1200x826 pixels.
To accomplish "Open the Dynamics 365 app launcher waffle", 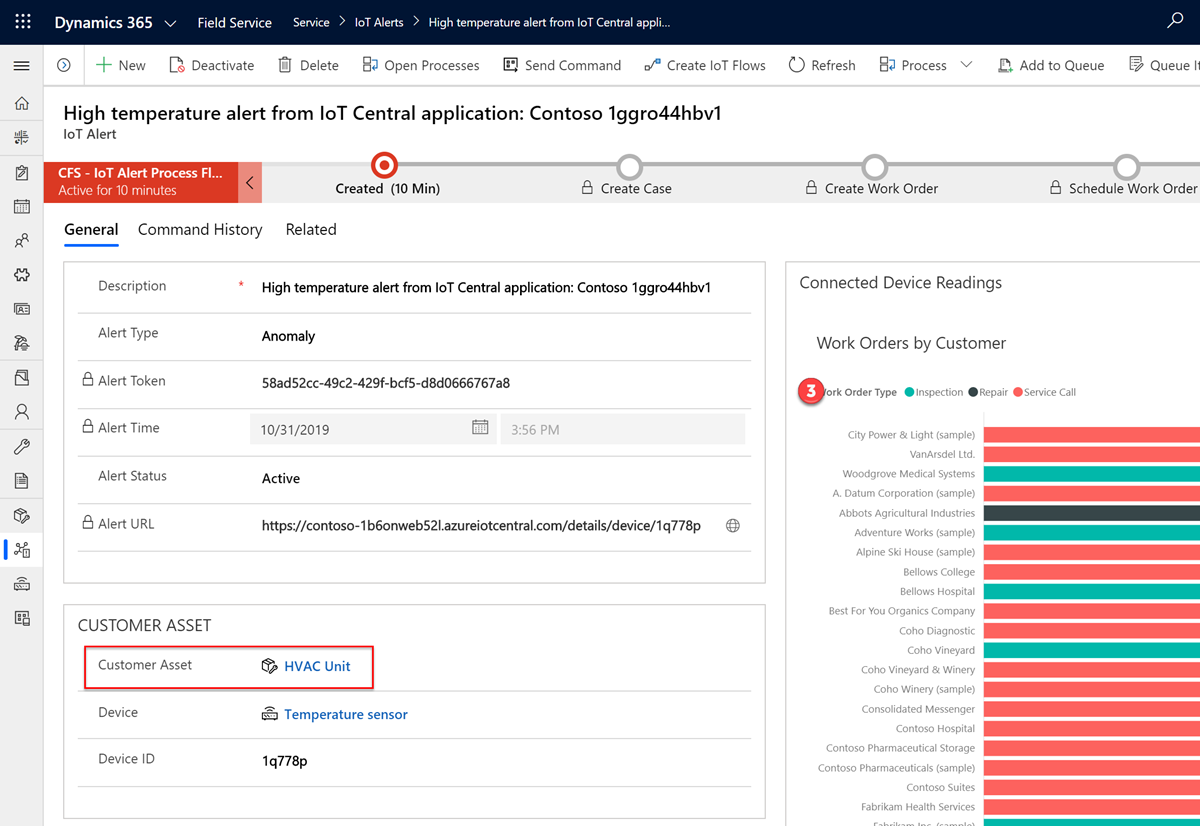I will [22, 21].
